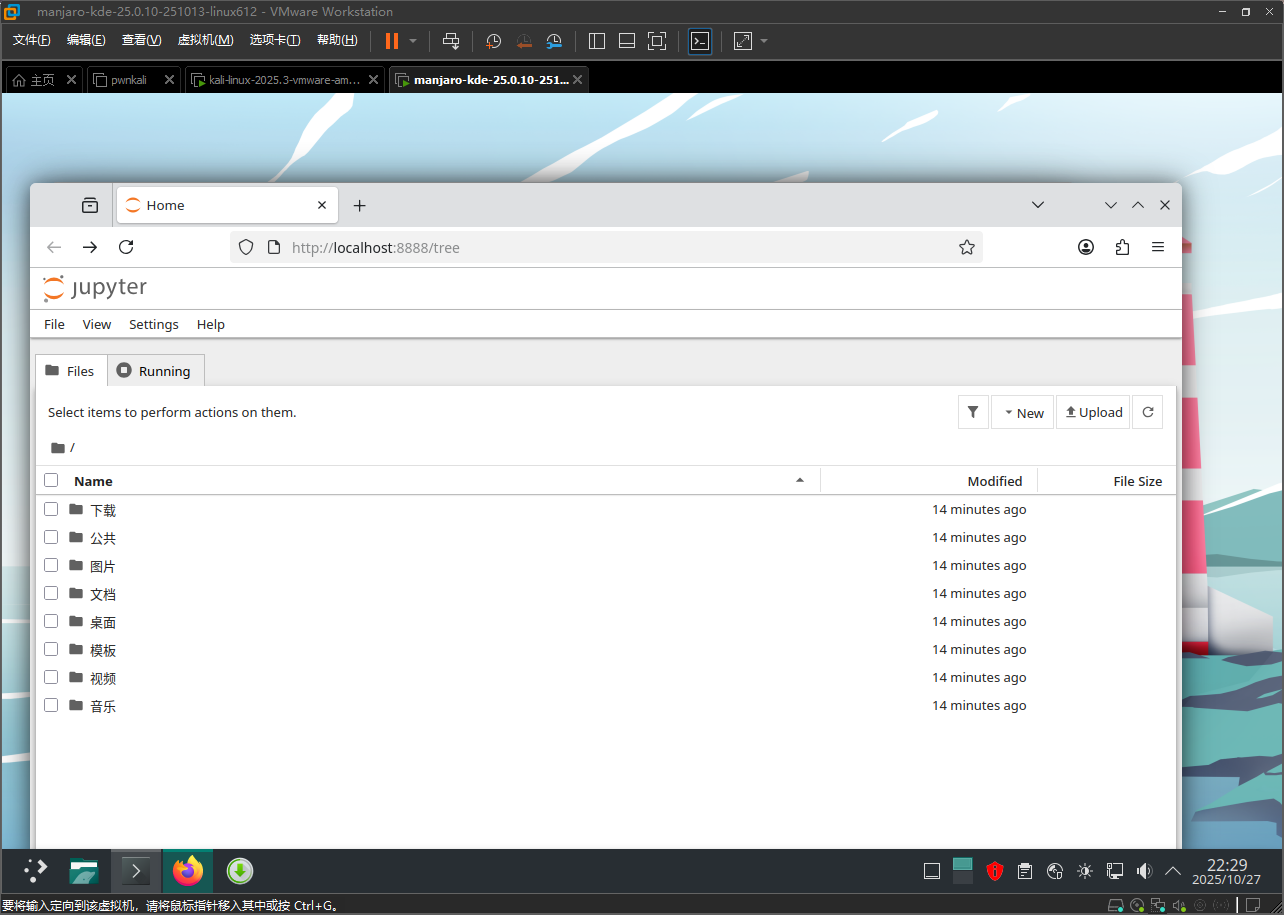
Task: Tick the checkbox for the 下载 folder
Action: tap(51, 510)
